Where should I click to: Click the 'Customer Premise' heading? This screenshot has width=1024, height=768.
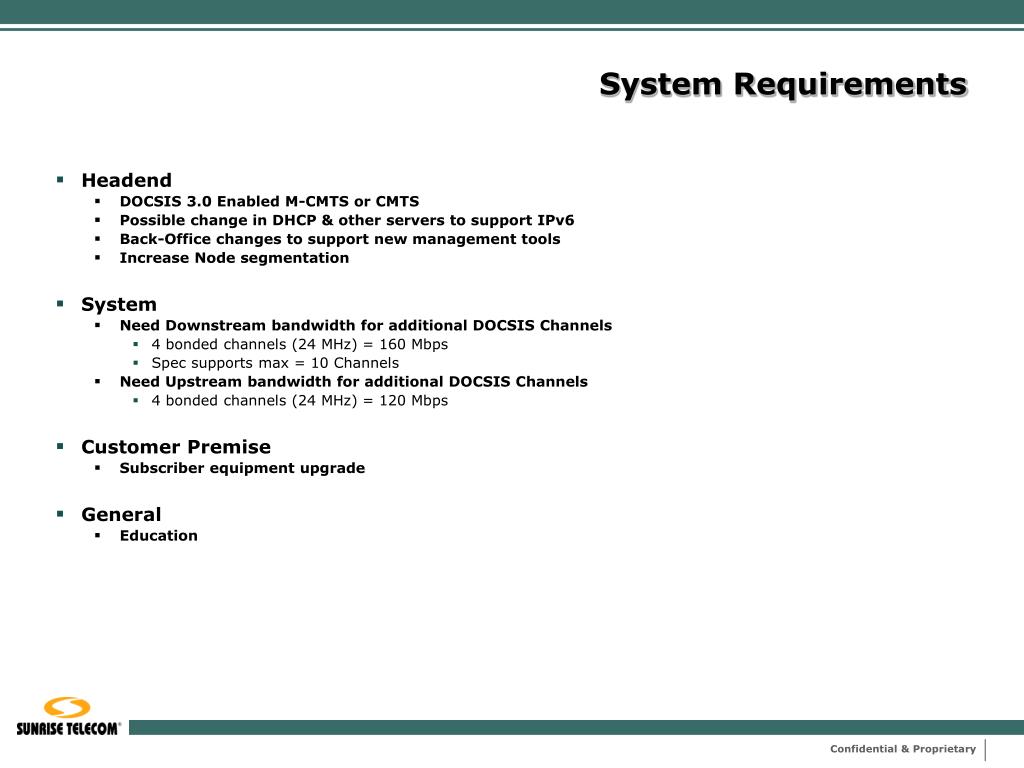[176, 447]
